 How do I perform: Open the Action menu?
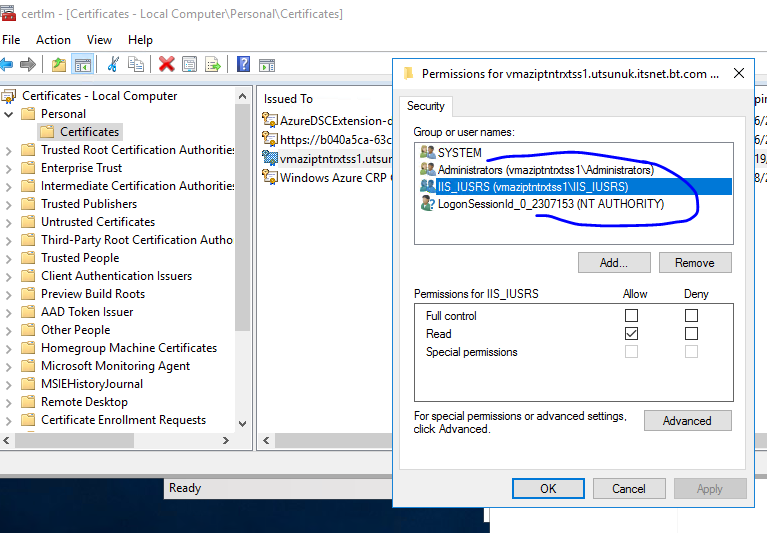click(53, 40)
